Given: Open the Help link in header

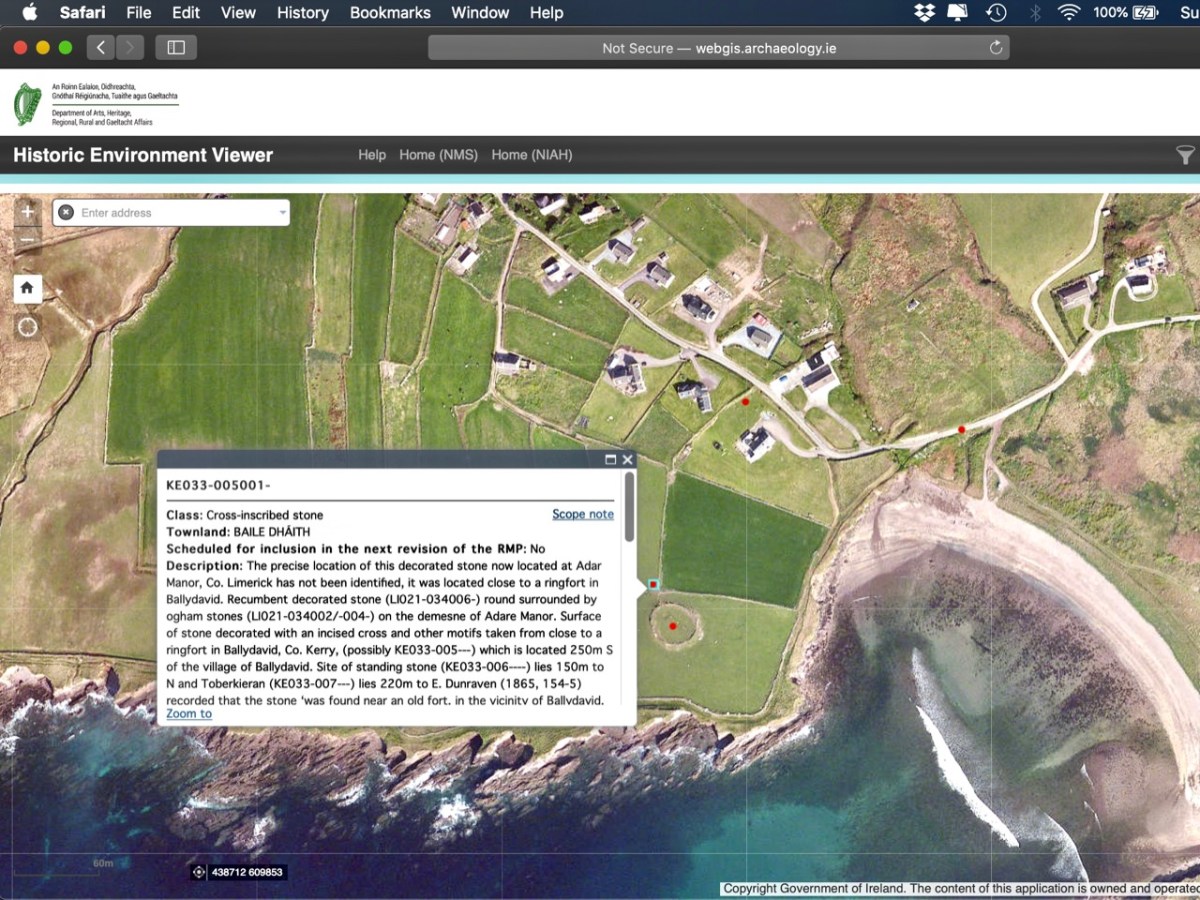Looking at the screenshot, I should pos(372,155).
